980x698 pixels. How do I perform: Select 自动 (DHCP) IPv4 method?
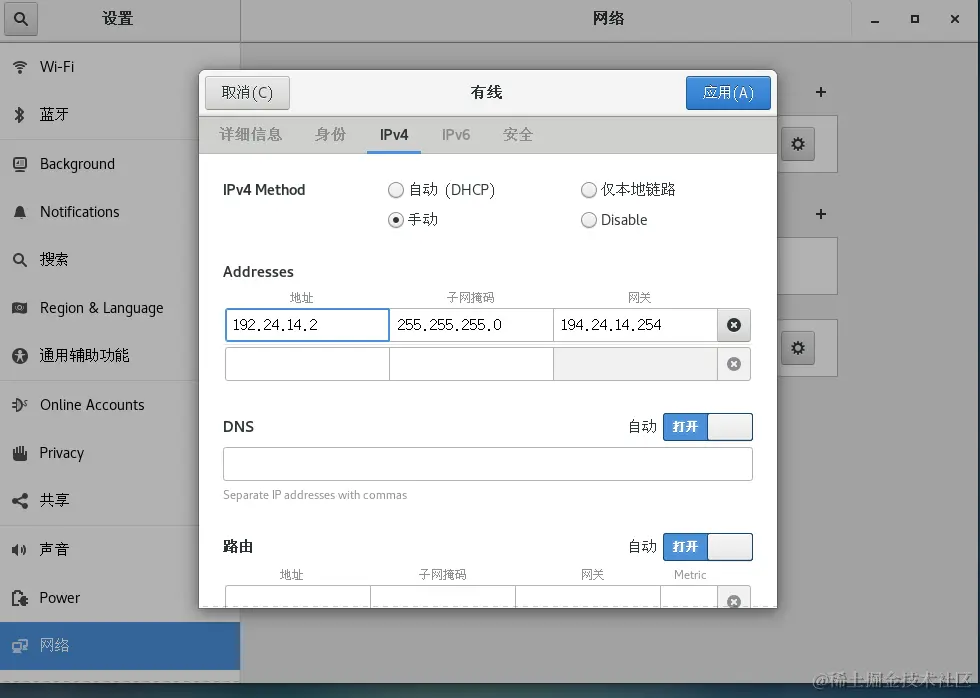(441, 190)
